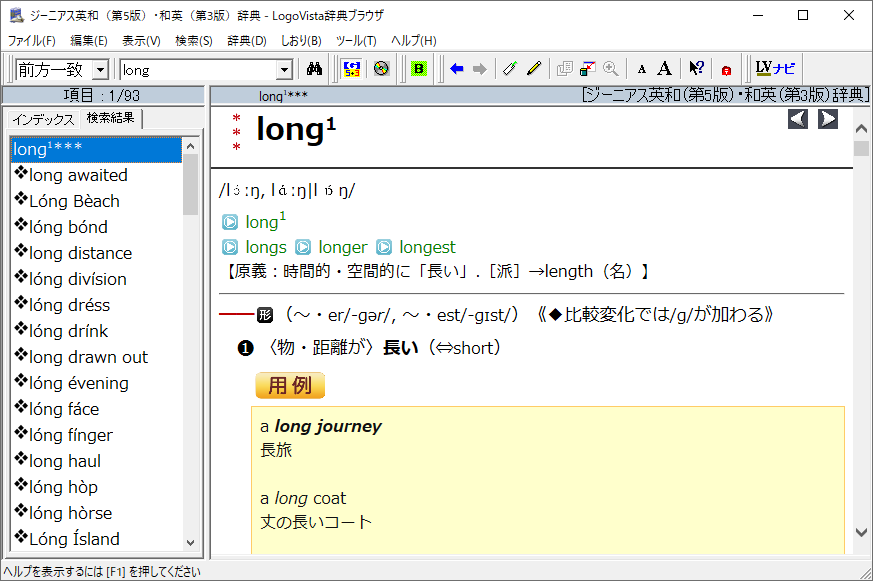Viewport: 873px width, 581px height.
Task: Select 'Lóng Ísland' in results list
Action: click(74, 539)
